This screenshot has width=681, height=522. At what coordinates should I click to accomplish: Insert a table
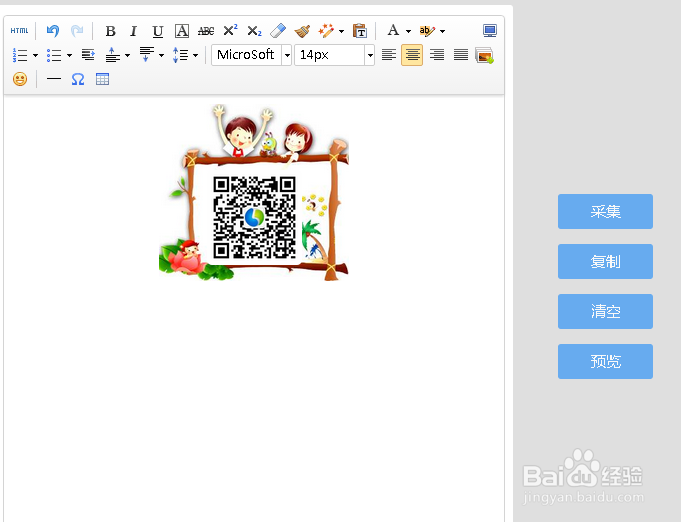click(x=102, y=79)
